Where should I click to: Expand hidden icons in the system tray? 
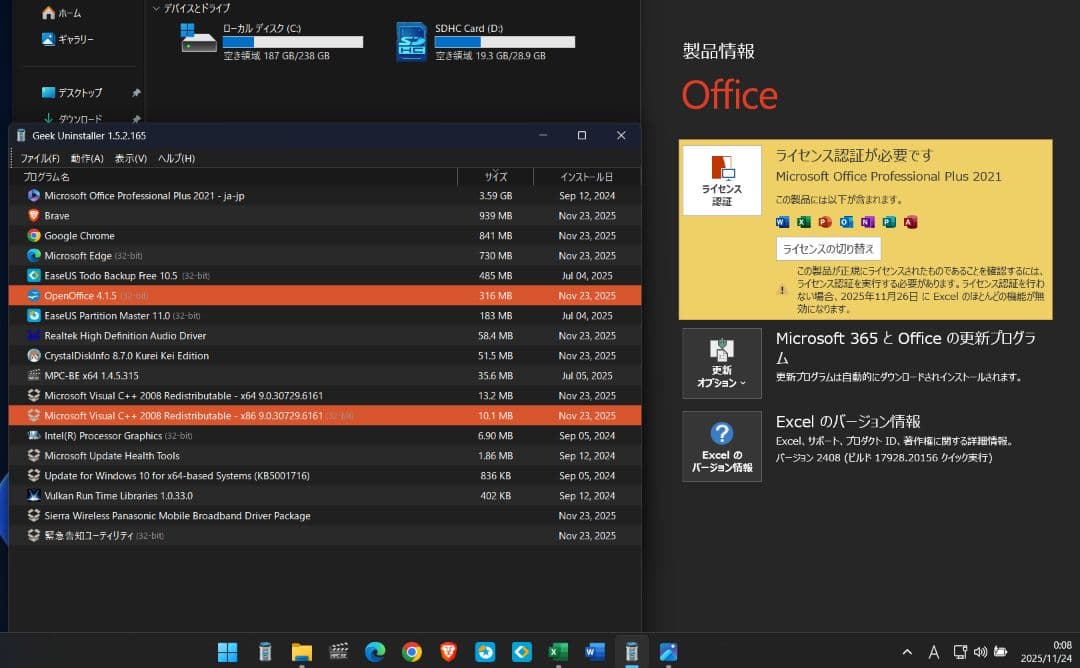pyautogui.click(x=905, y=652)
